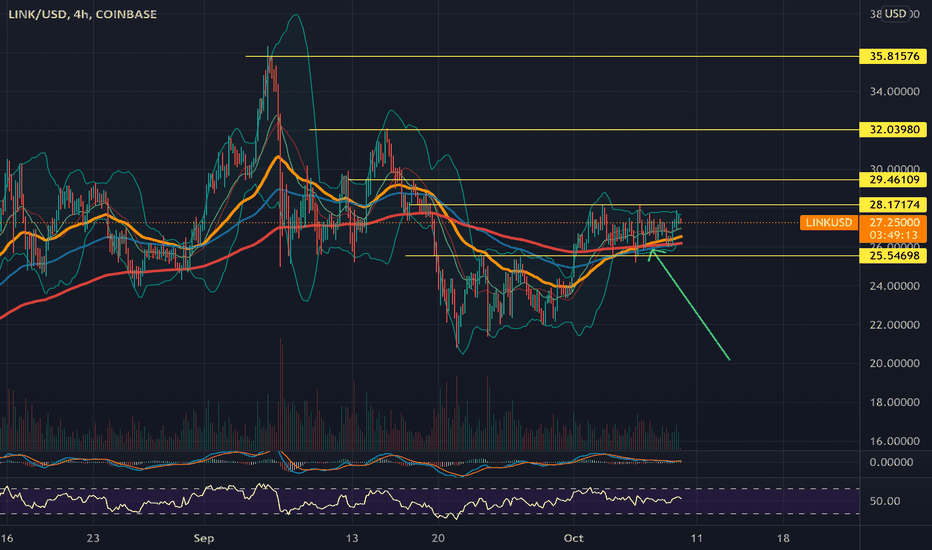
Task: Click the MACD axis value 0.00000
Action: (891, 462)
